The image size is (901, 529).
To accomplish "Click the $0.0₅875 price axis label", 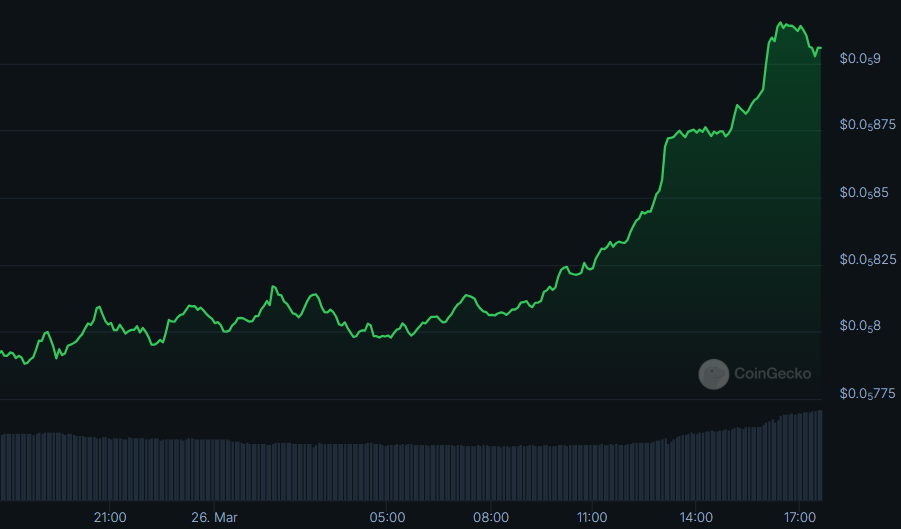I will click(x=866, y=125).
